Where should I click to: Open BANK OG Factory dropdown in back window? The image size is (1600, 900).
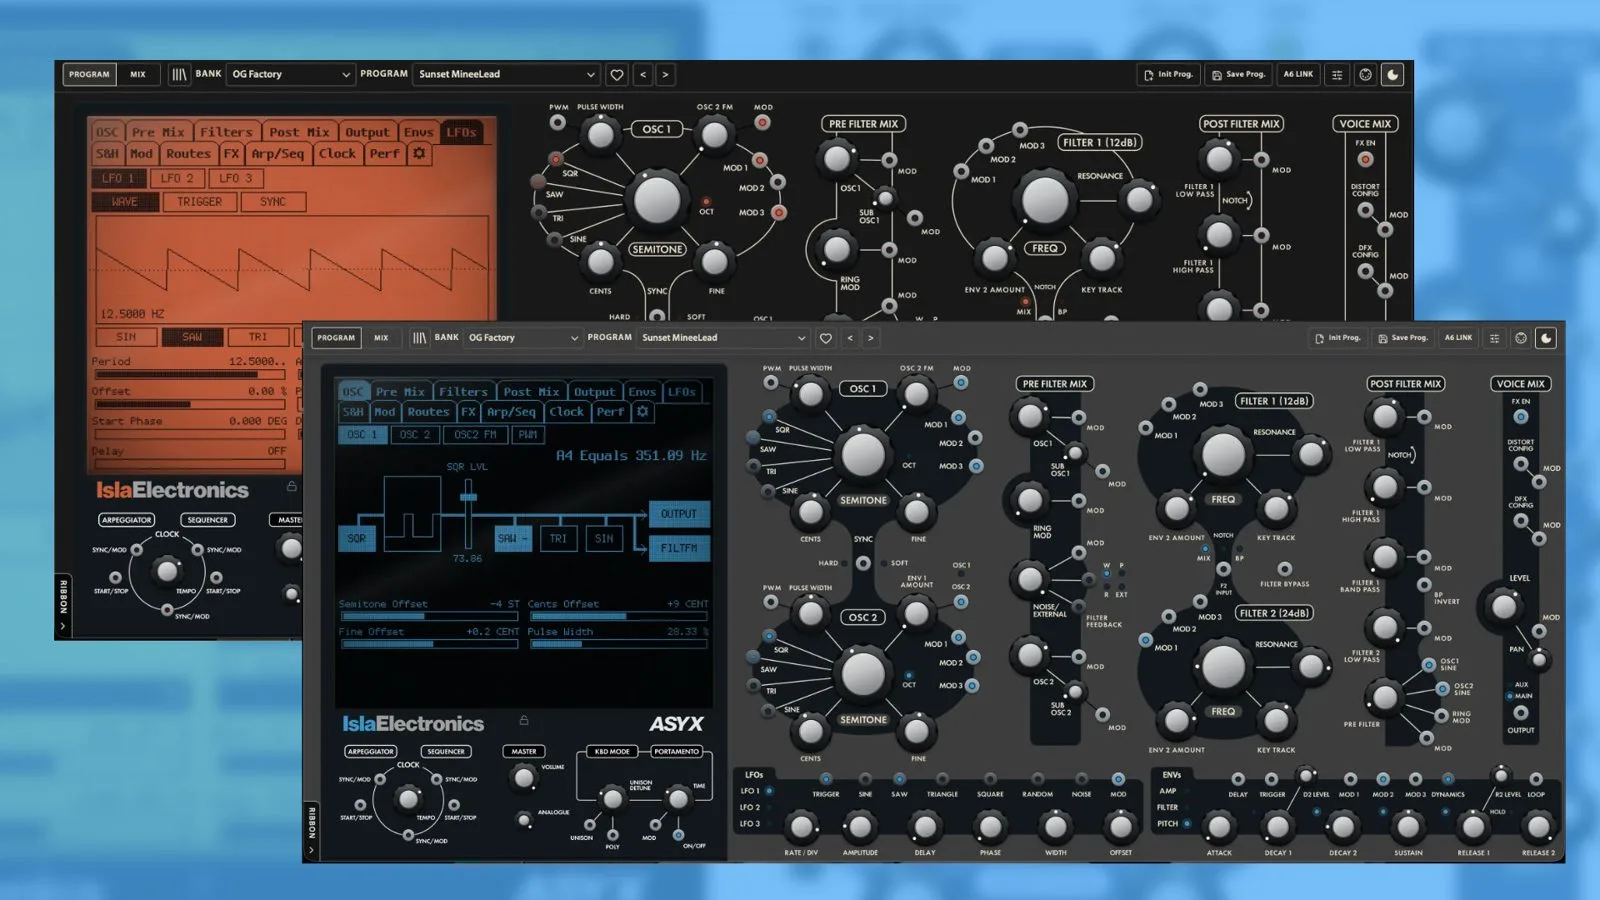pyautogui.click(x=290, y=74)
